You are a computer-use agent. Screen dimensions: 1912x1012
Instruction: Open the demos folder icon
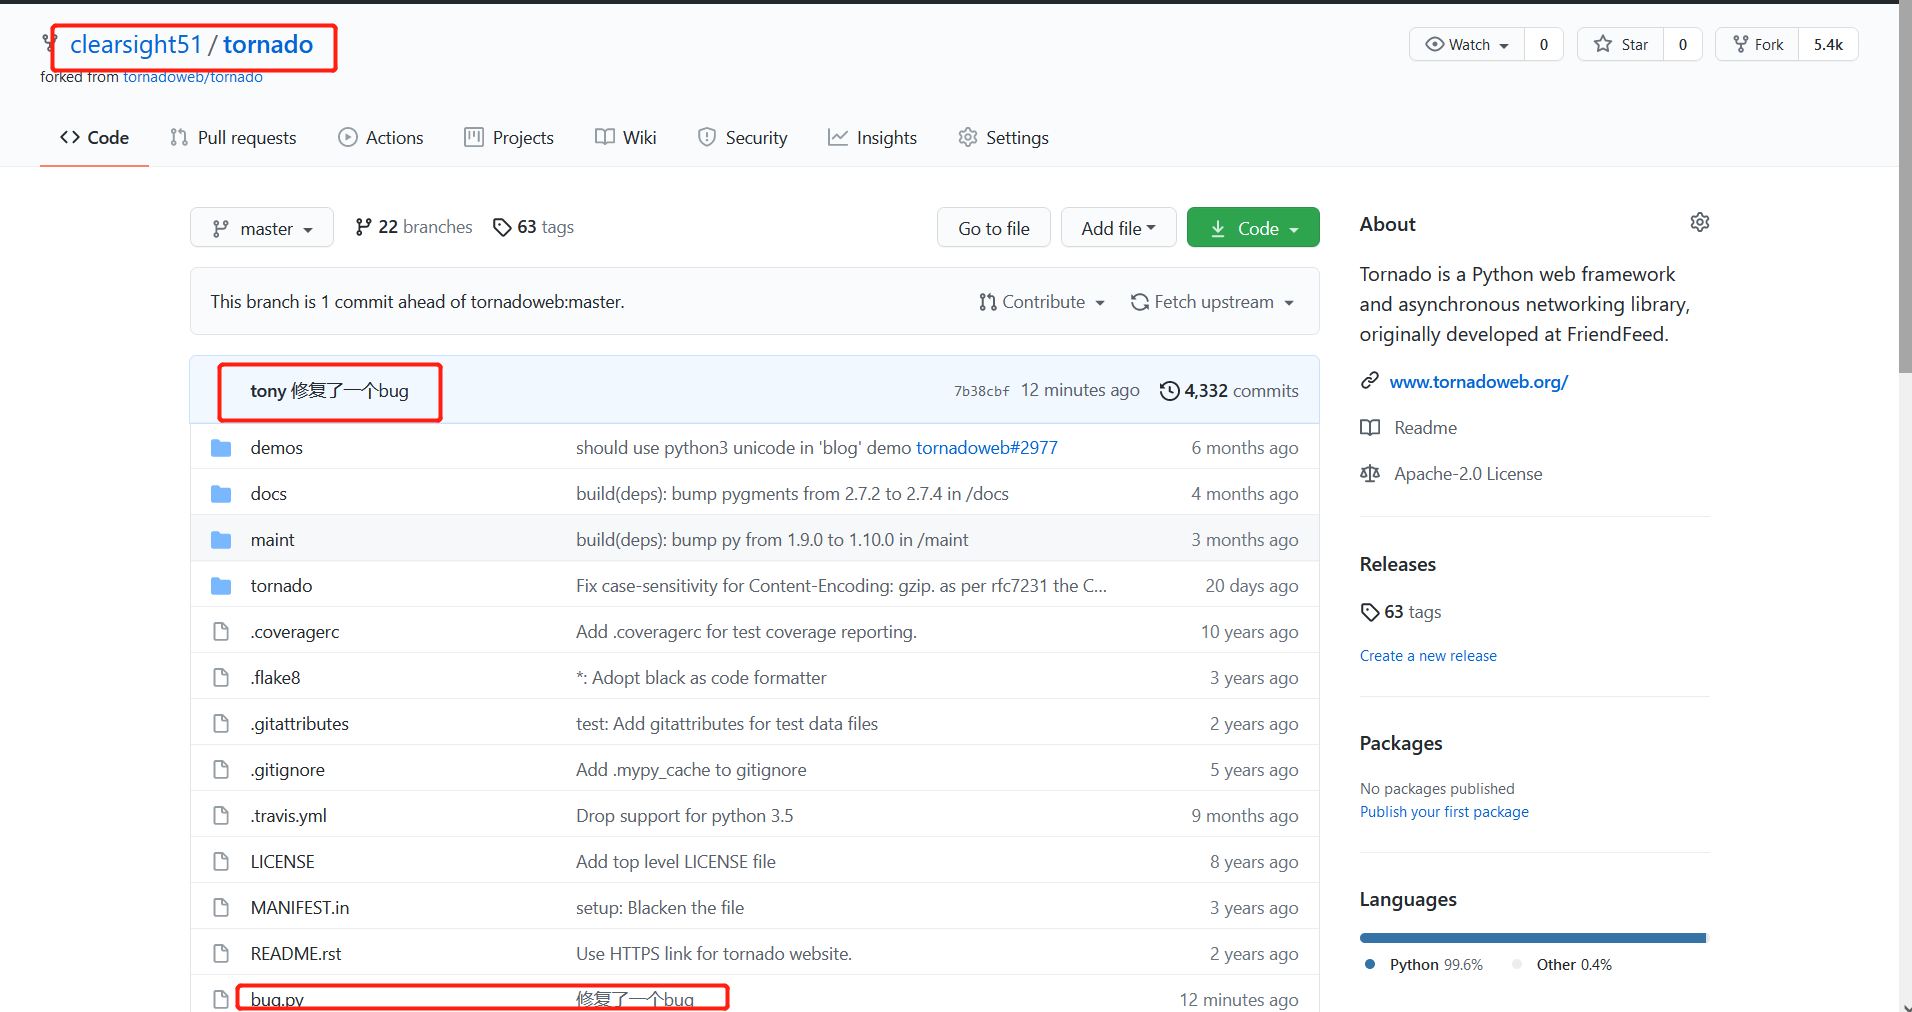point(221,448)
